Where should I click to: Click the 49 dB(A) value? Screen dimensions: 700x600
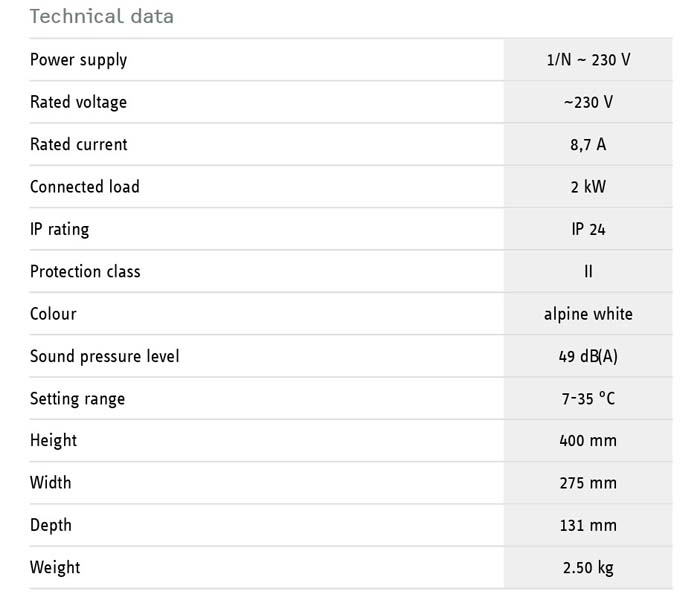(588, 356)
